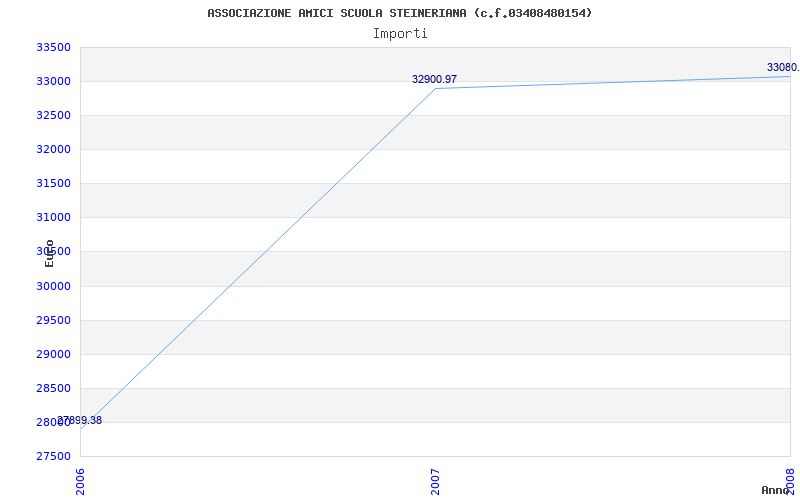
Task: Click the Euro axis title
Action: click(x=49, y=253)
